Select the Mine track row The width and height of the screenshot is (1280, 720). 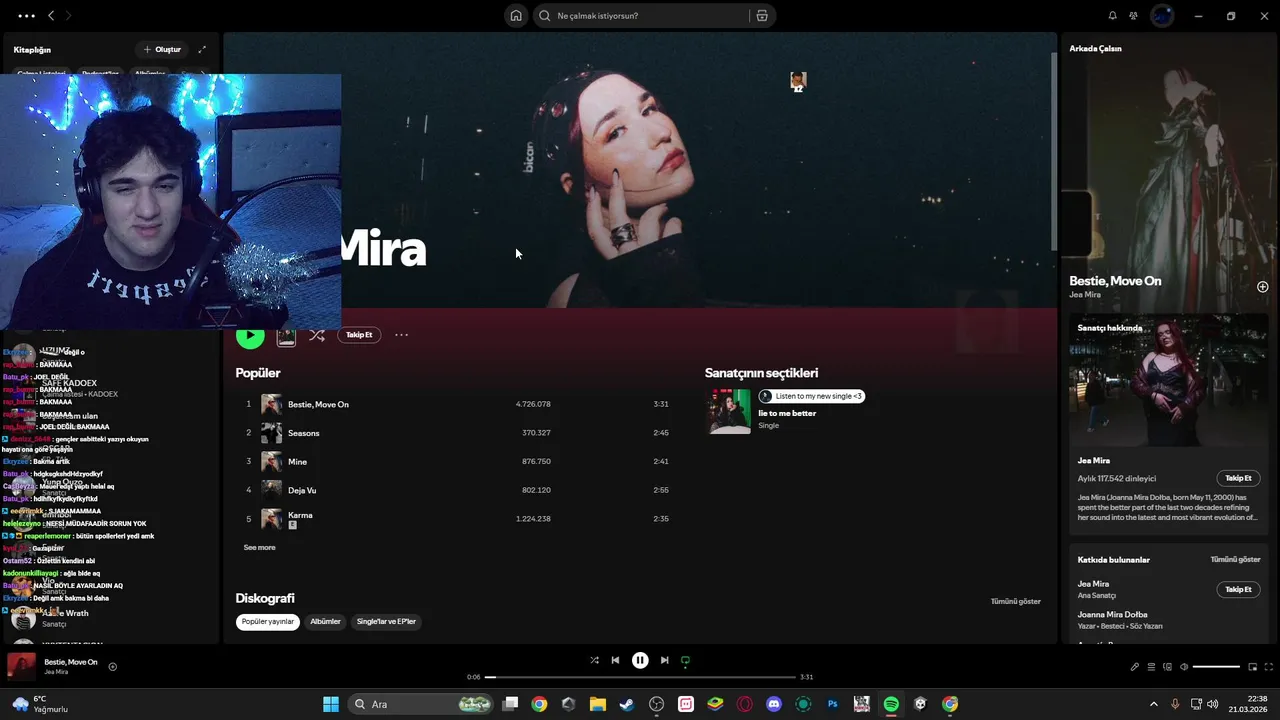[x=458, y=462]
